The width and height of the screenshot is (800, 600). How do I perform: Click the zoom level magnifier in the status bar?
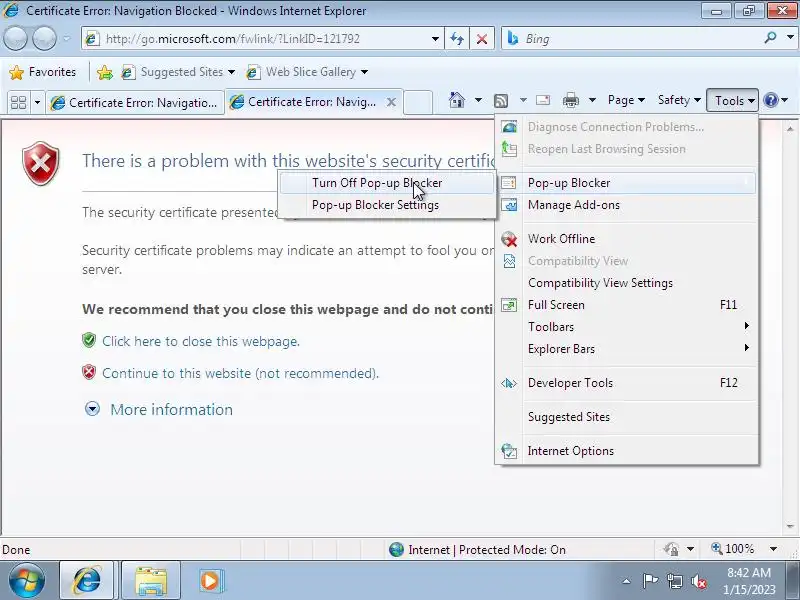[716, 549]
